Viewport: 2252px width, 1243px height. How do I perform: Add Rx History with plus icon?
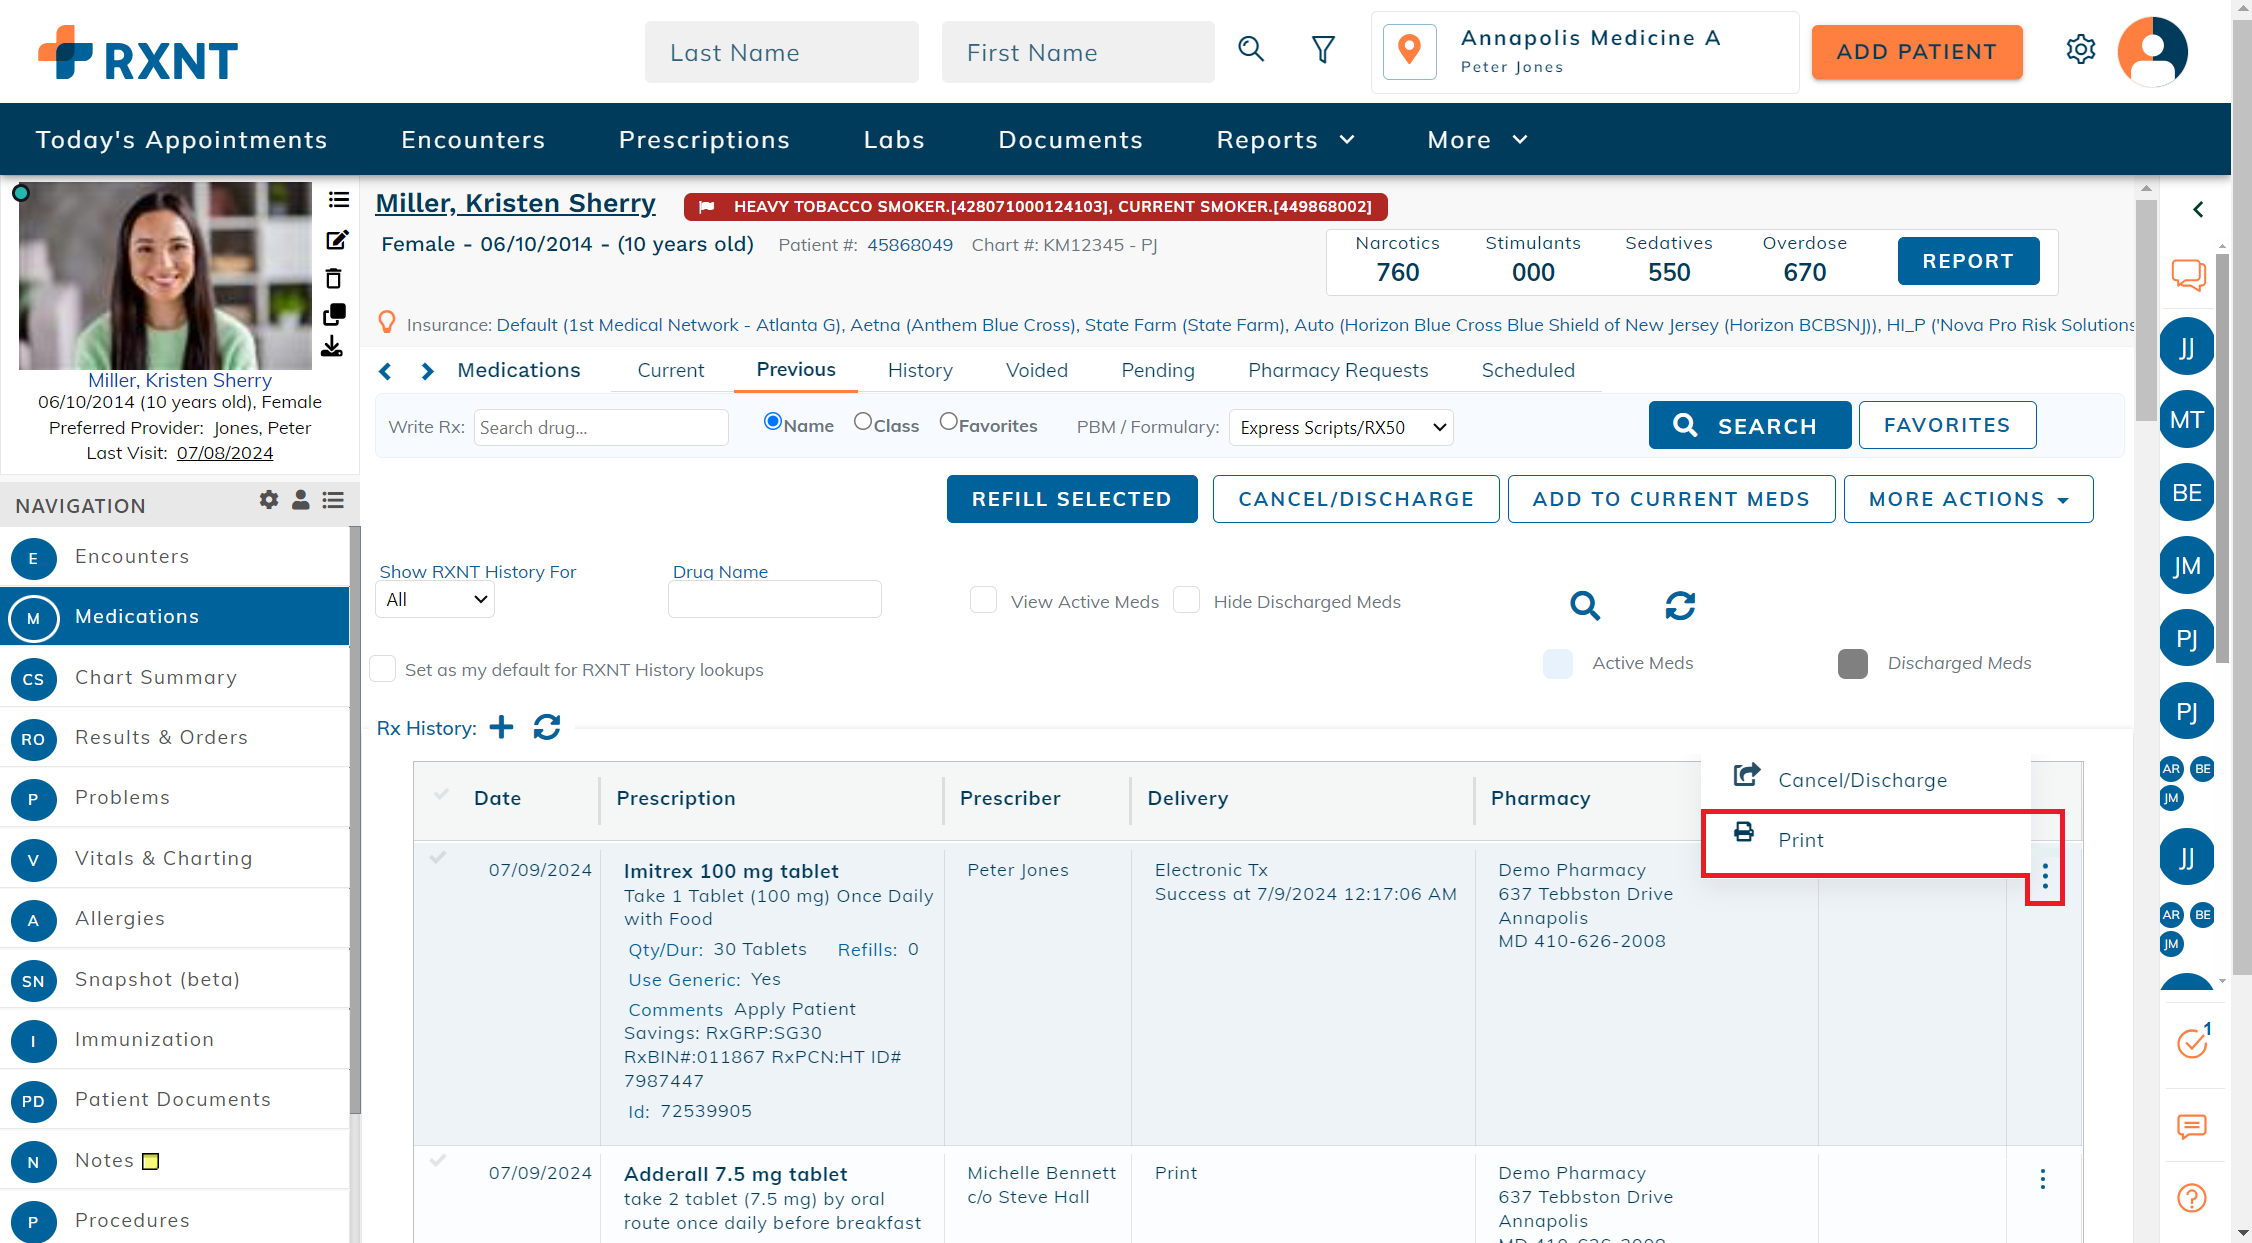501,727
